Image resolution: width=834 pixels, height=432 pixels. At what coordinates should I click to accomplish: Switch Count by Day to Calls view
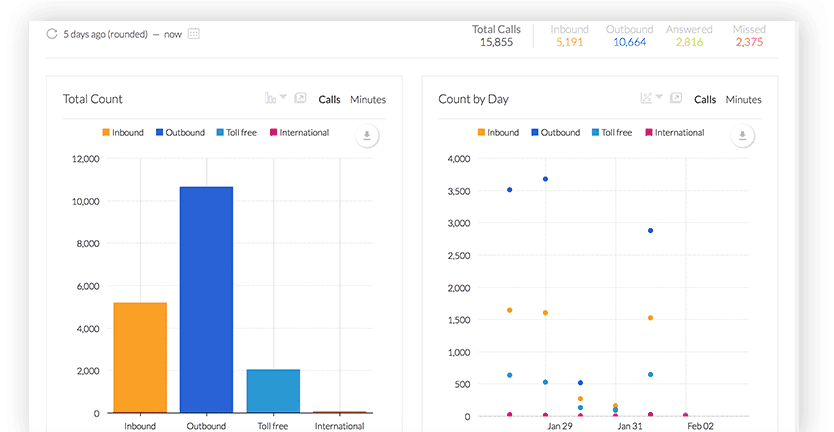click(705, 99)
